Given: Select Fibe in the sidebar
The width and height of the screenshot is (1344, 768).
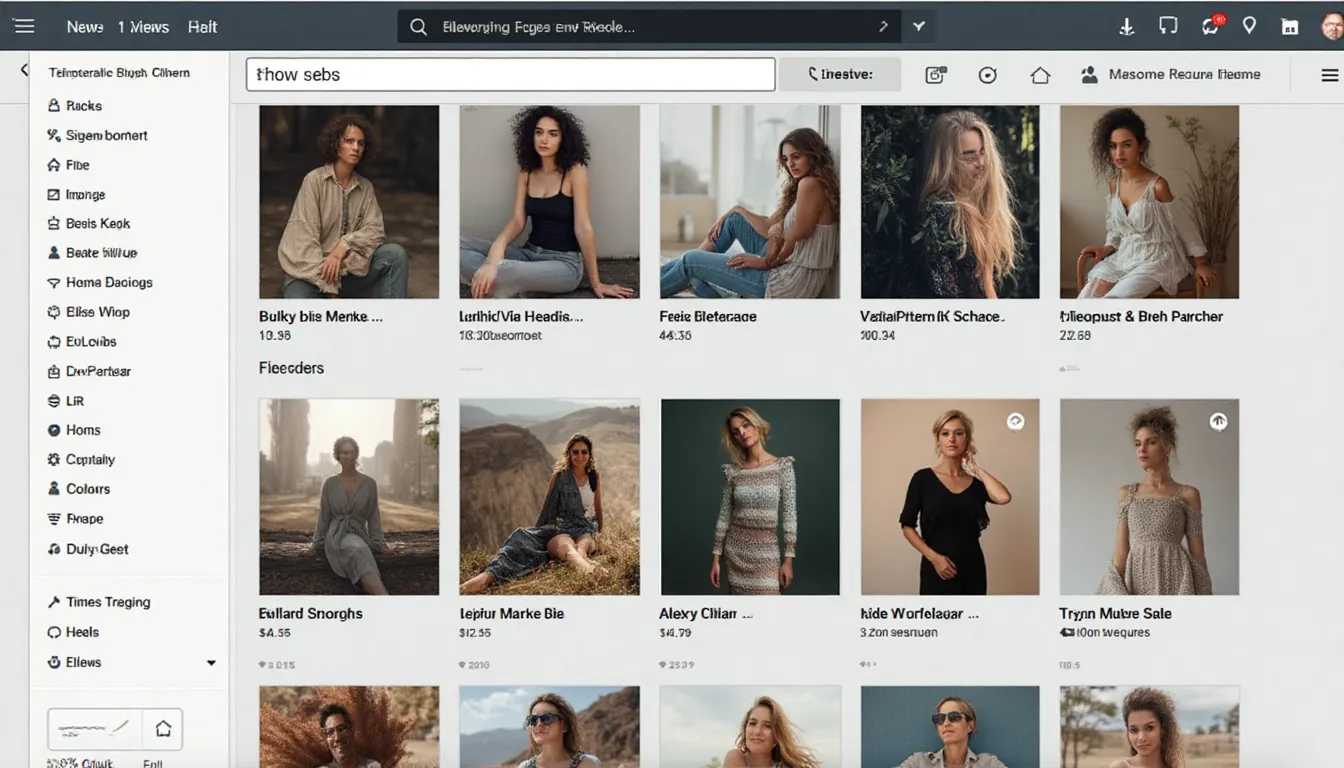Looking at the screenshot, I should coord(68,165).
